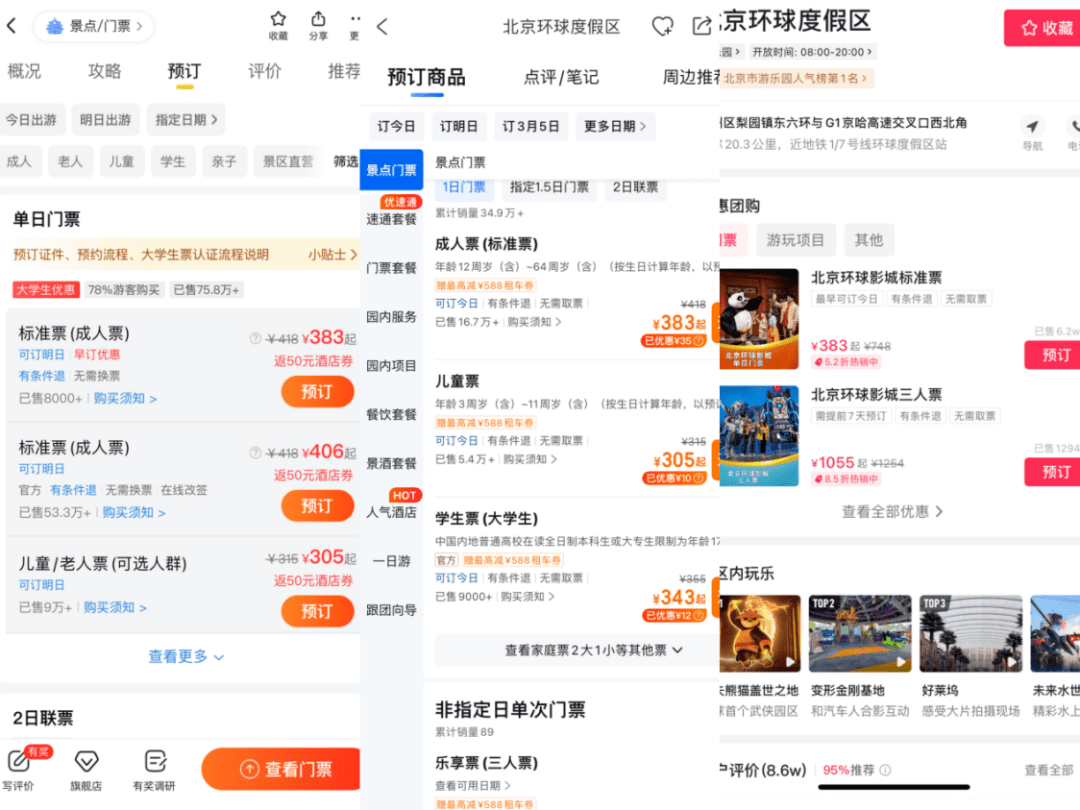The image size is (1080, 810).
Task: Book the ¥406 标准票 in the left panel
Action: (317, 506)
